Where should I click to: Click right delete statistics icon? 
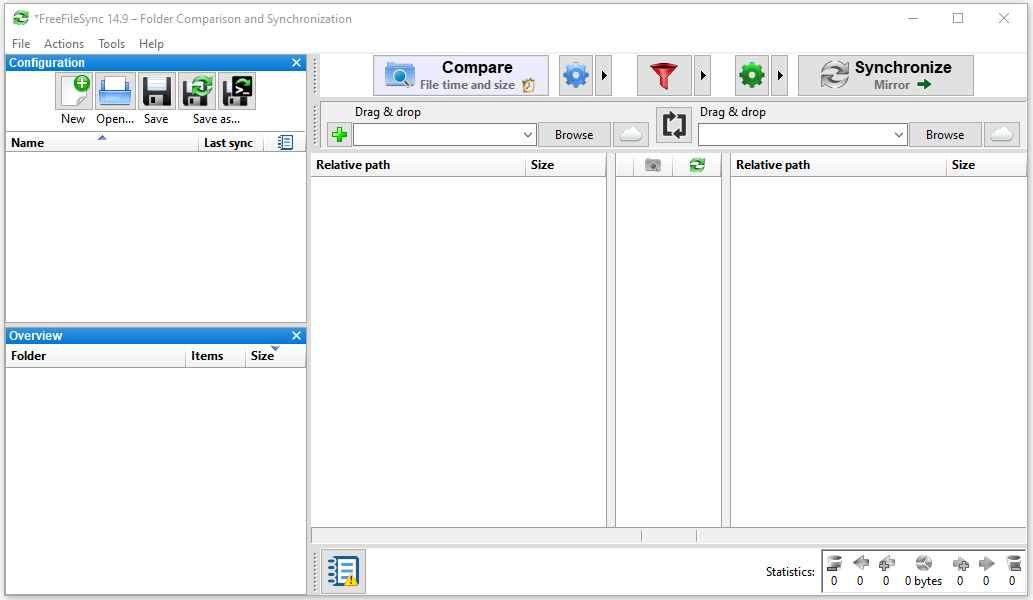tap(1013, 563)
